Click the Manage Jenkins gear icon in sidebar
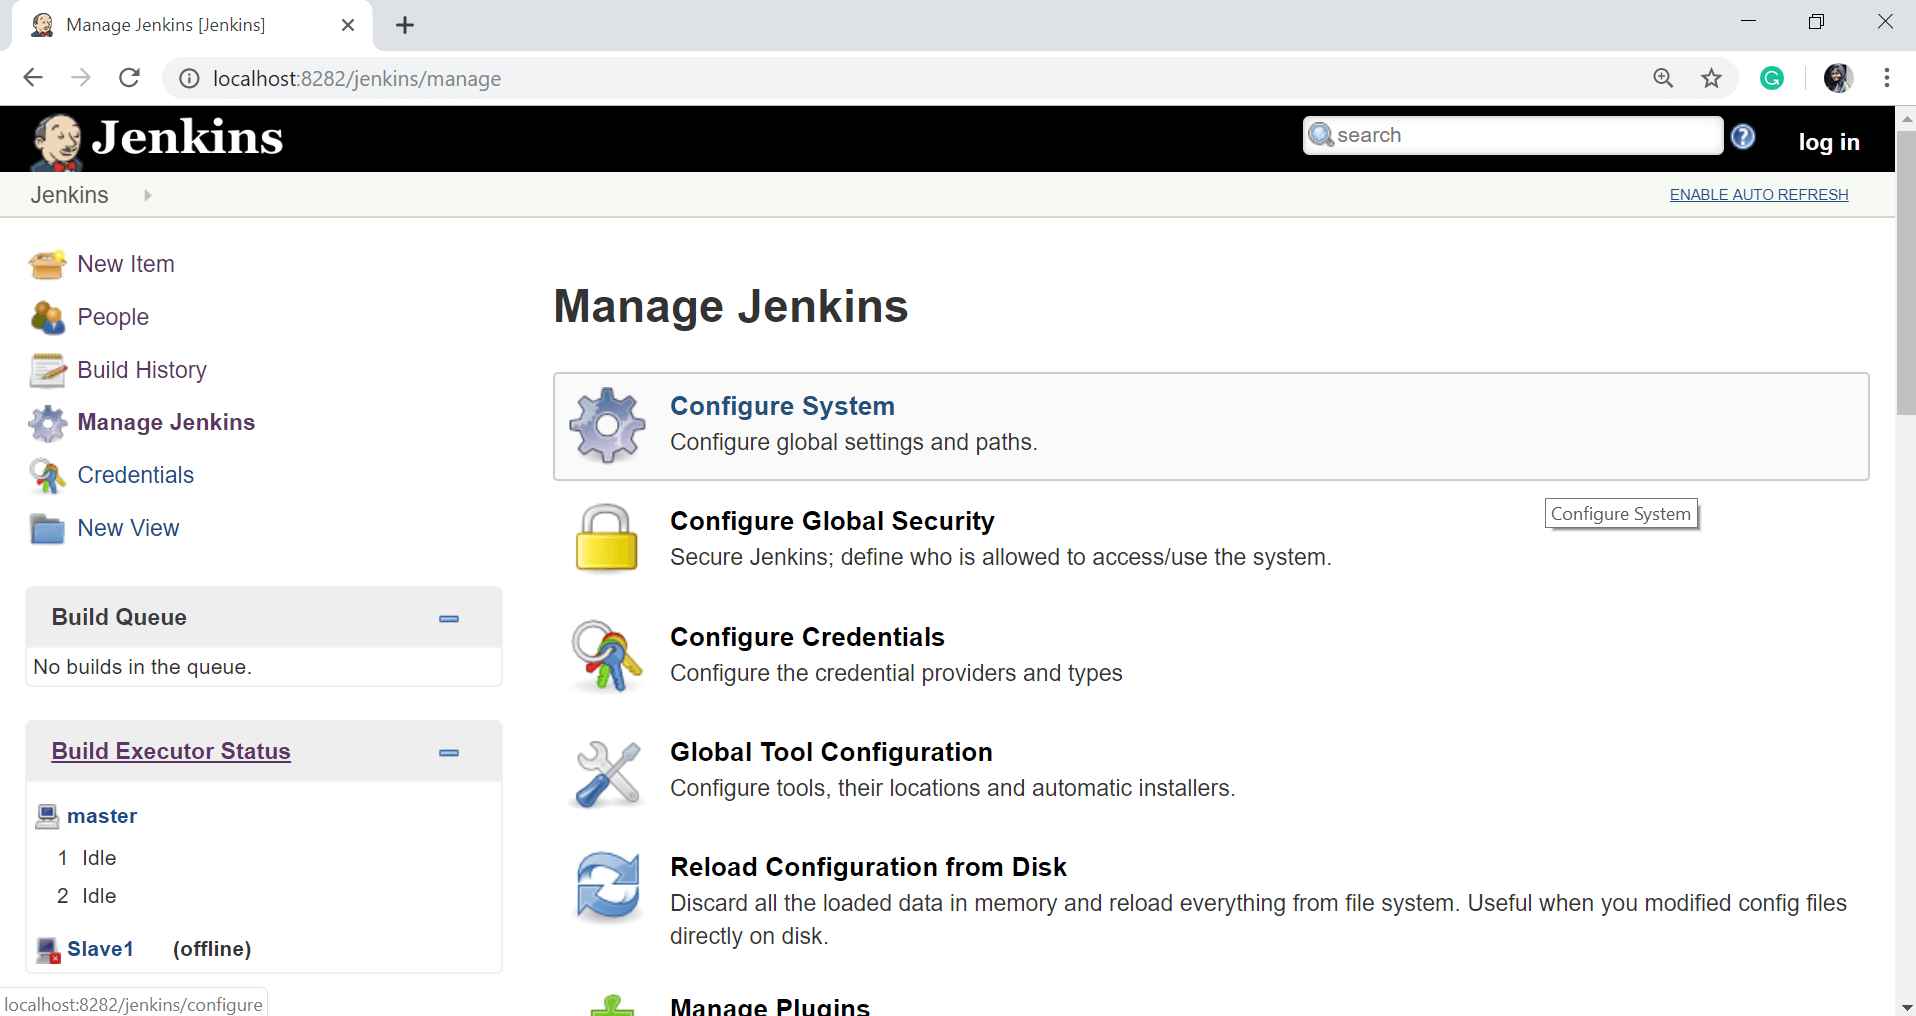Image resolution: width=1916 pixels, height=1016 pixels. click(47, 423)
